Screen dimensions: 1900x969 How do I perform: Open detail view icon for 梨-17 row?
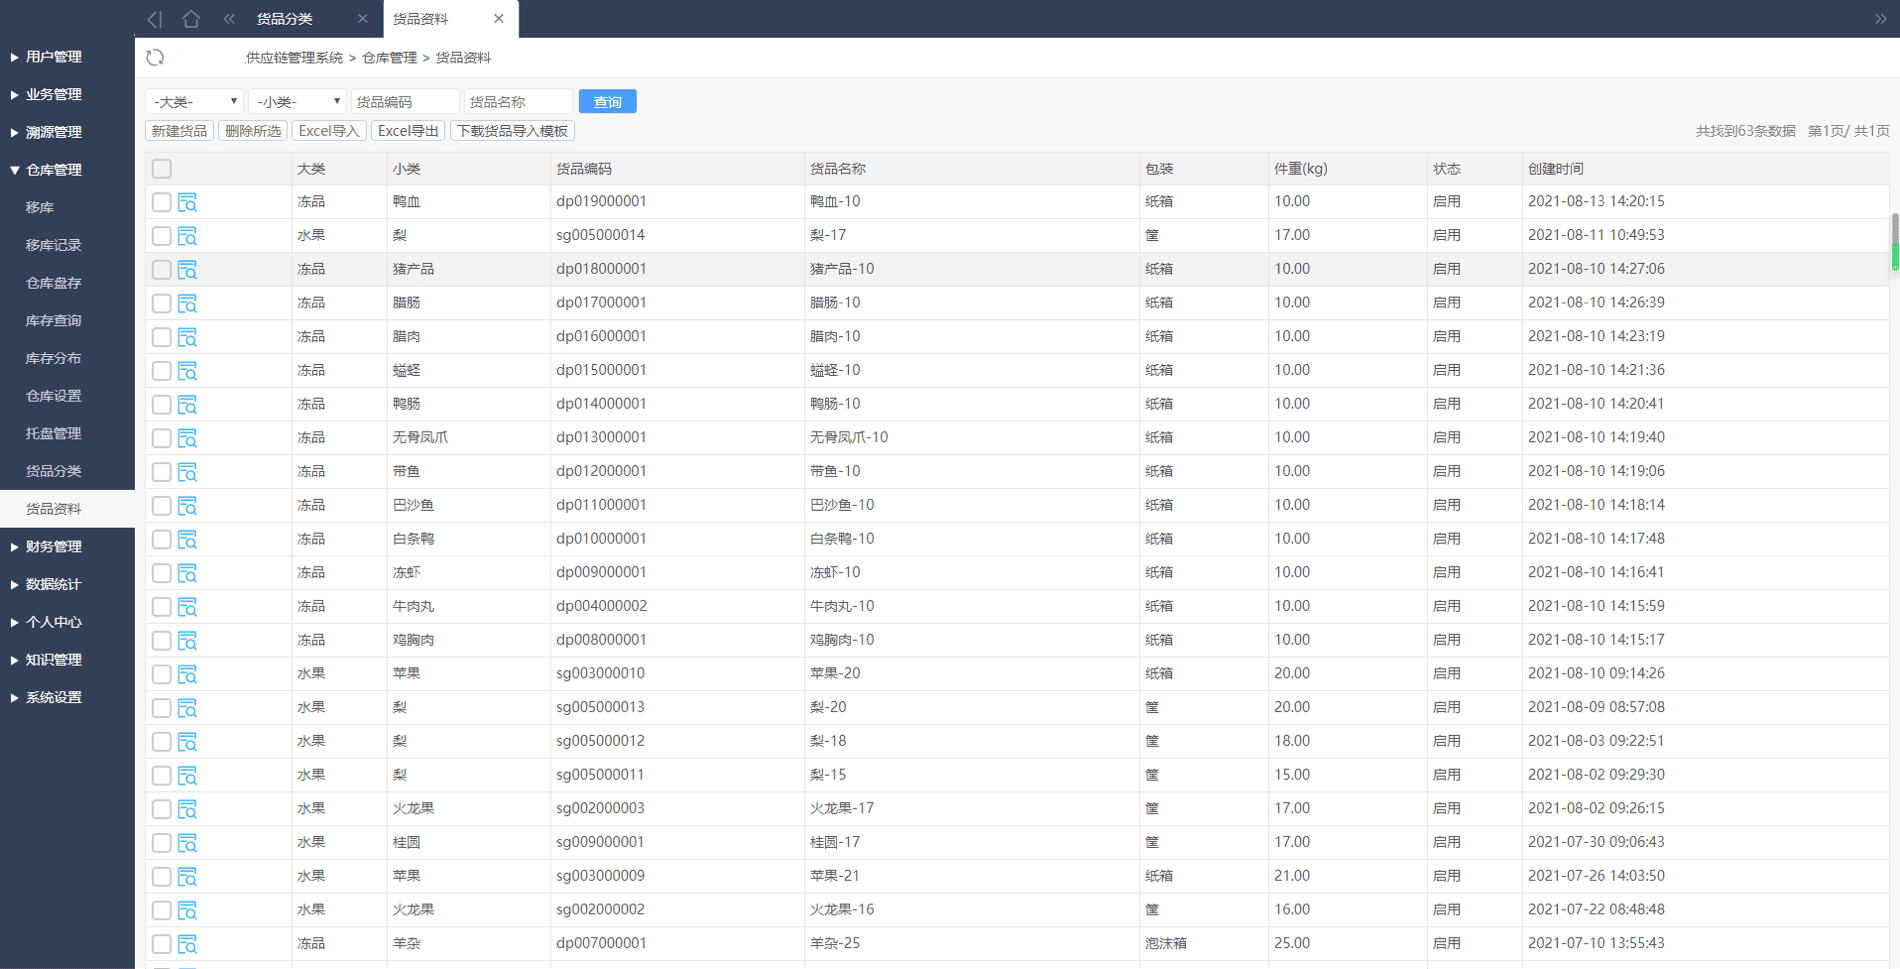[x=187, y=236]
